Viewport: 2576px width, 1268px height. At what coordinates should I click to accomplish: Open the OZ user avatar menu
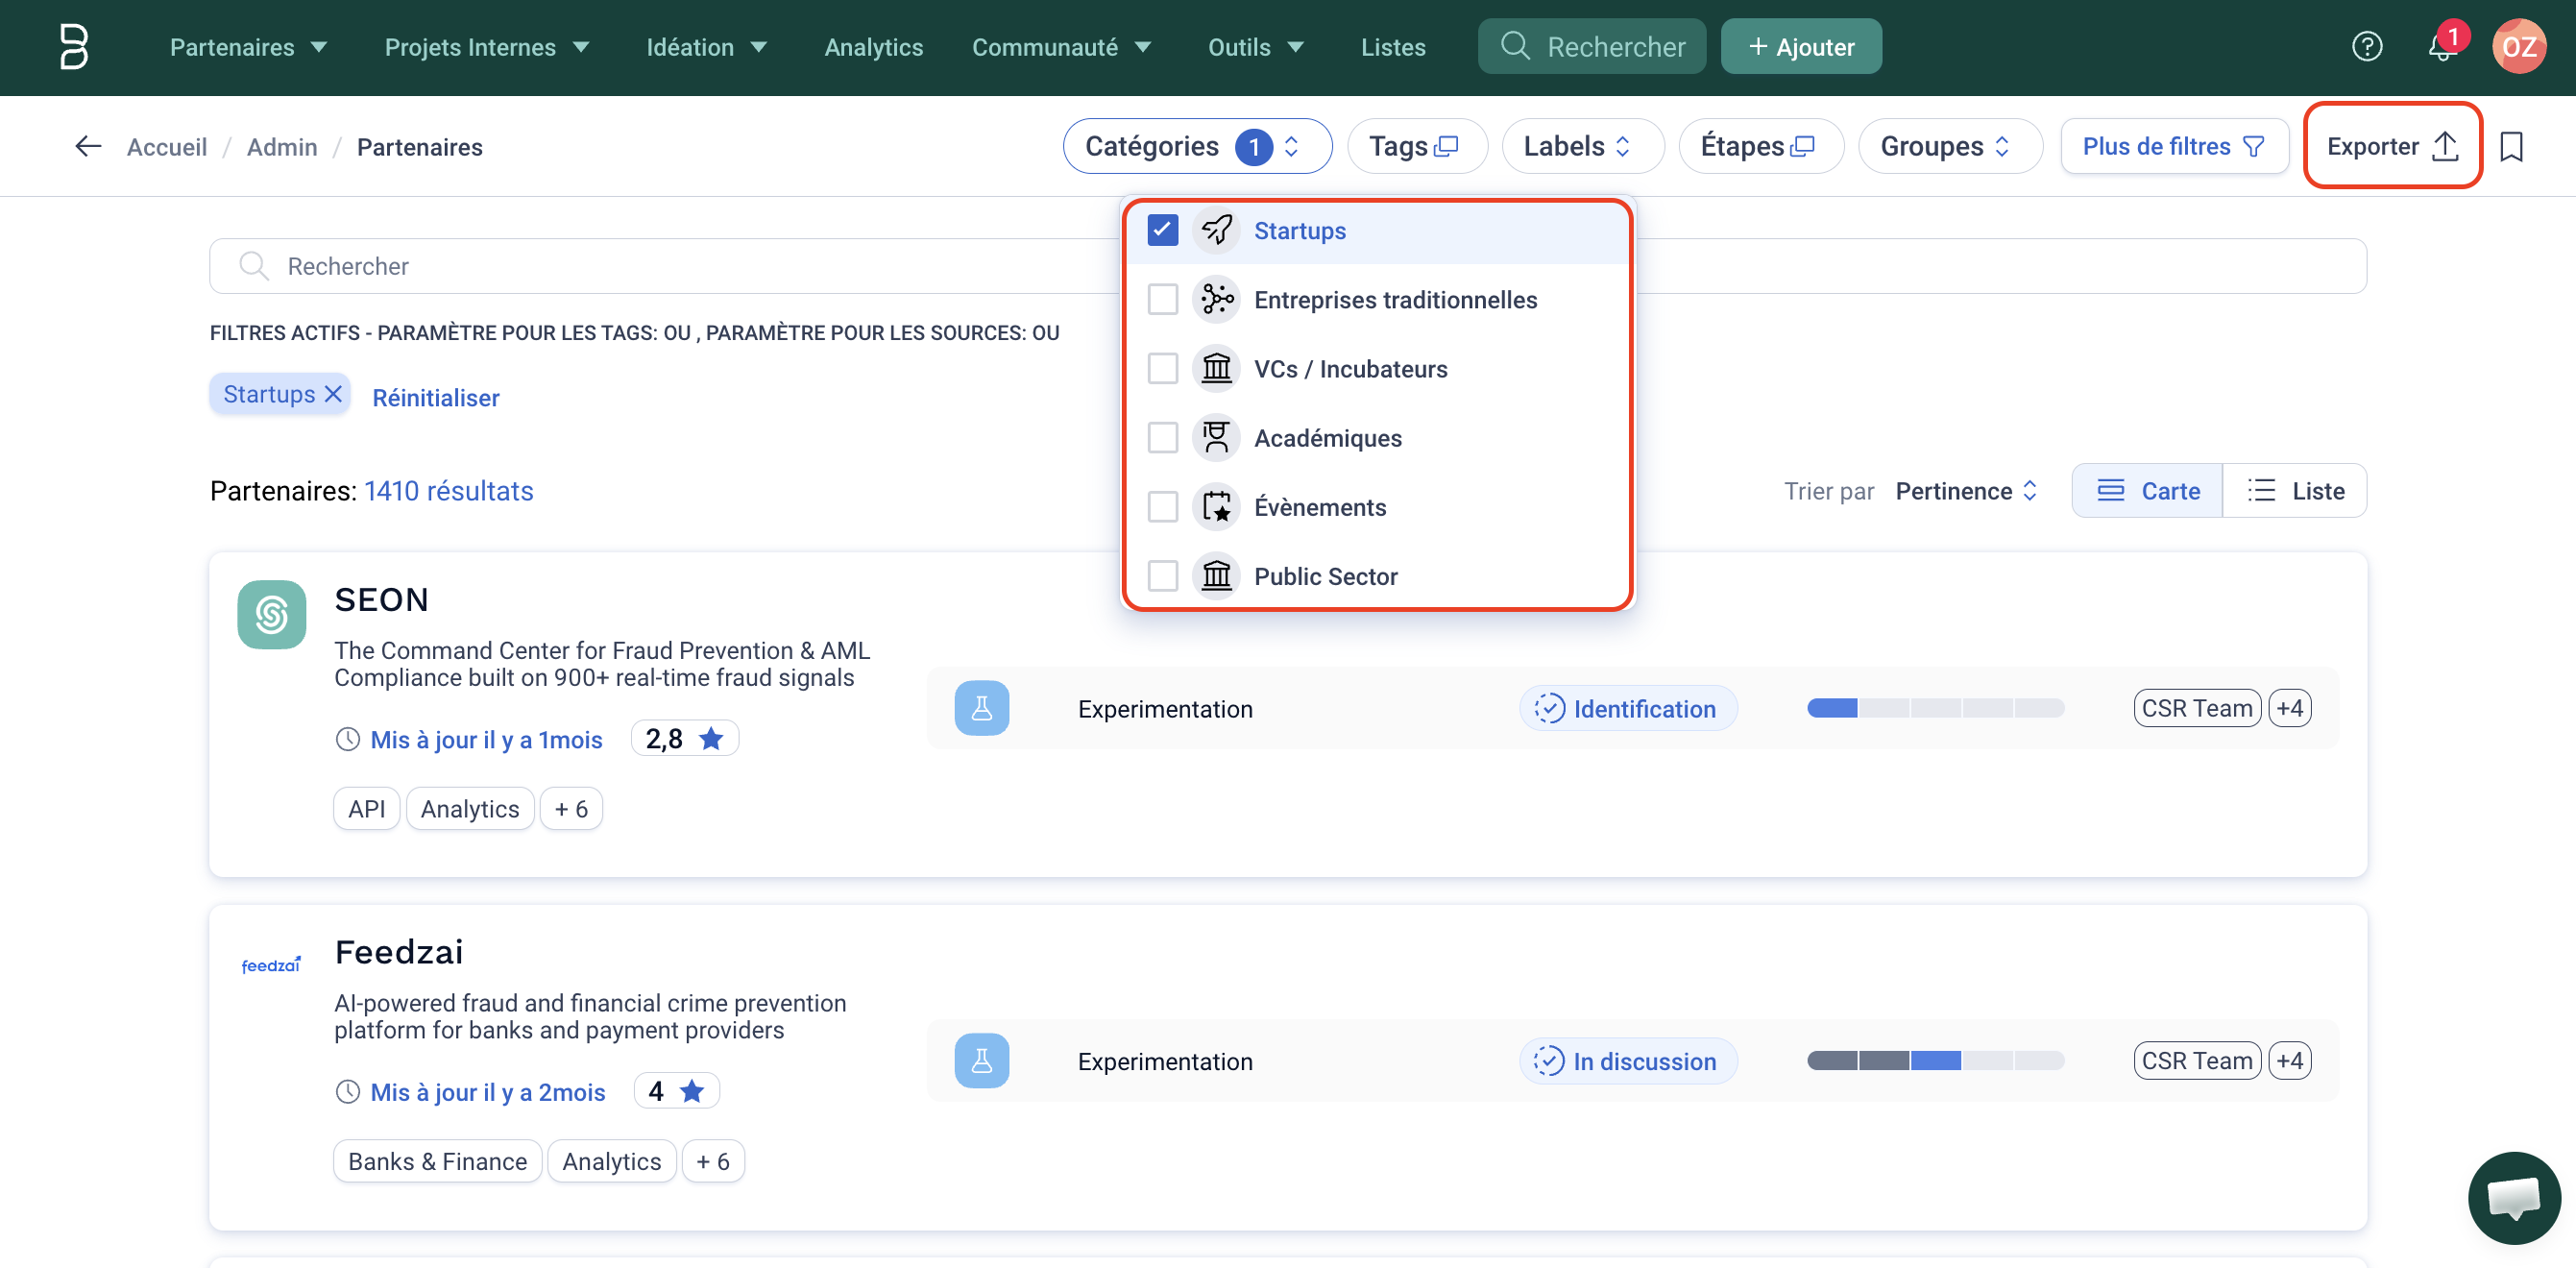(2519, 46)
